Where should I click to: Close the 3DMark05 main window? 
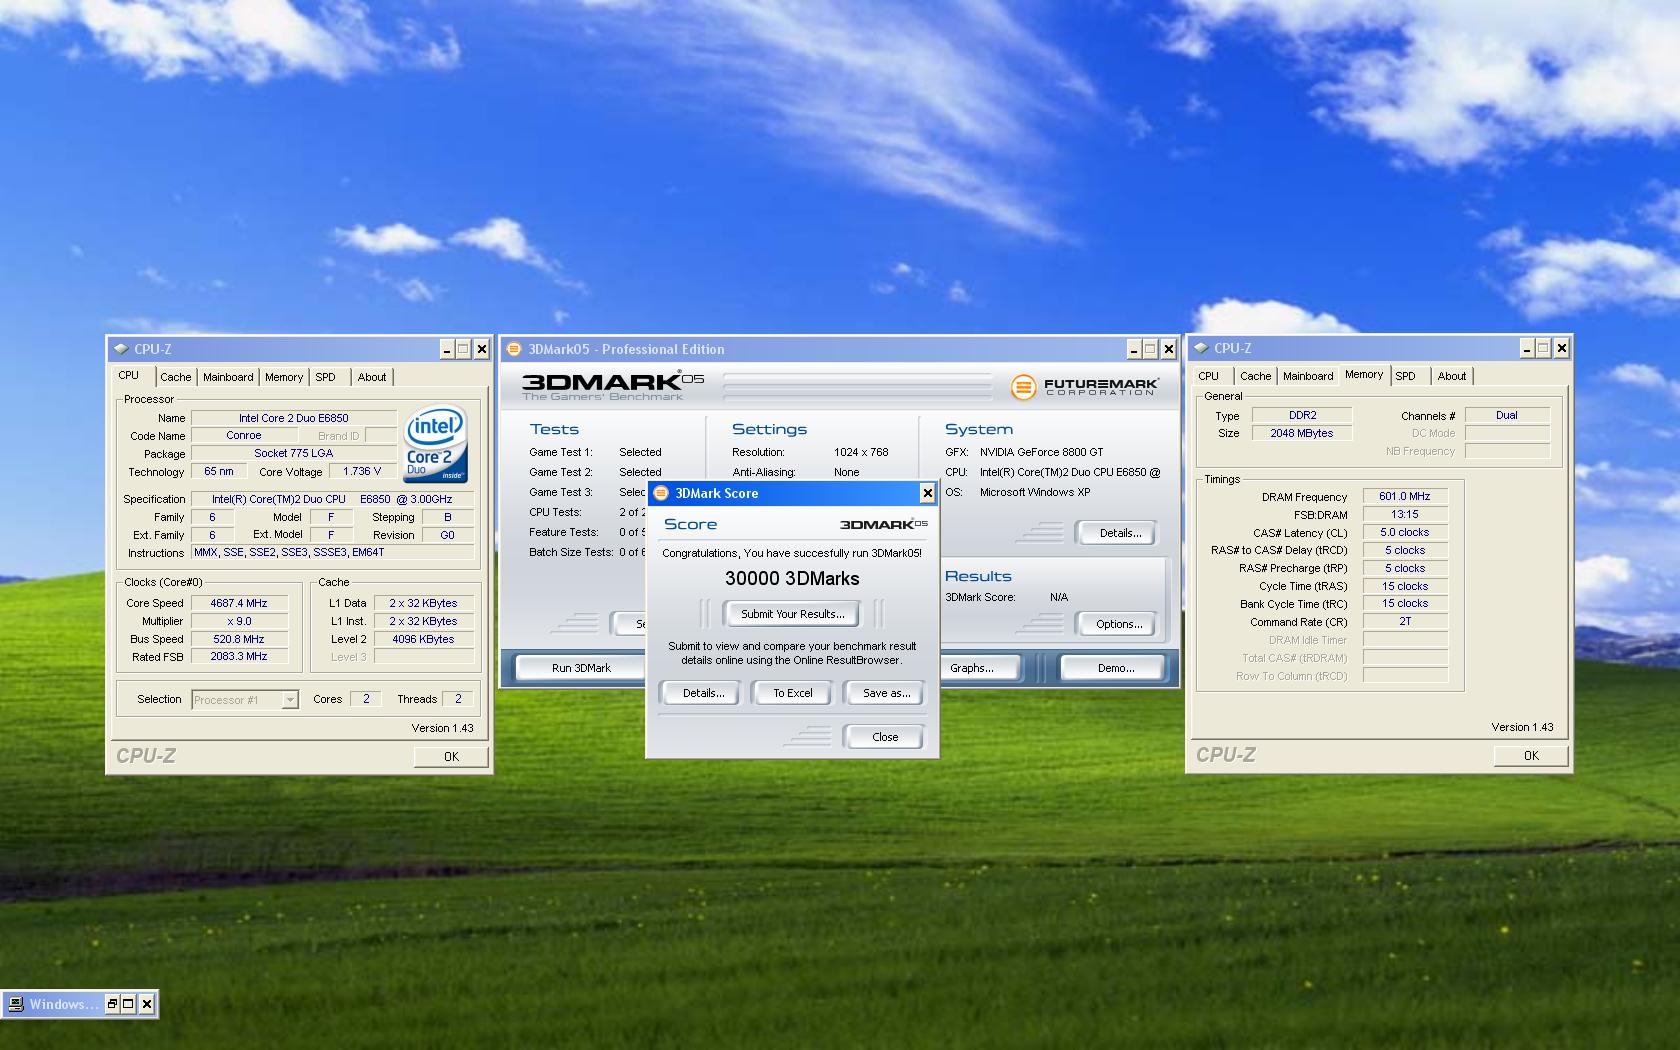[x=1168, y=349]
